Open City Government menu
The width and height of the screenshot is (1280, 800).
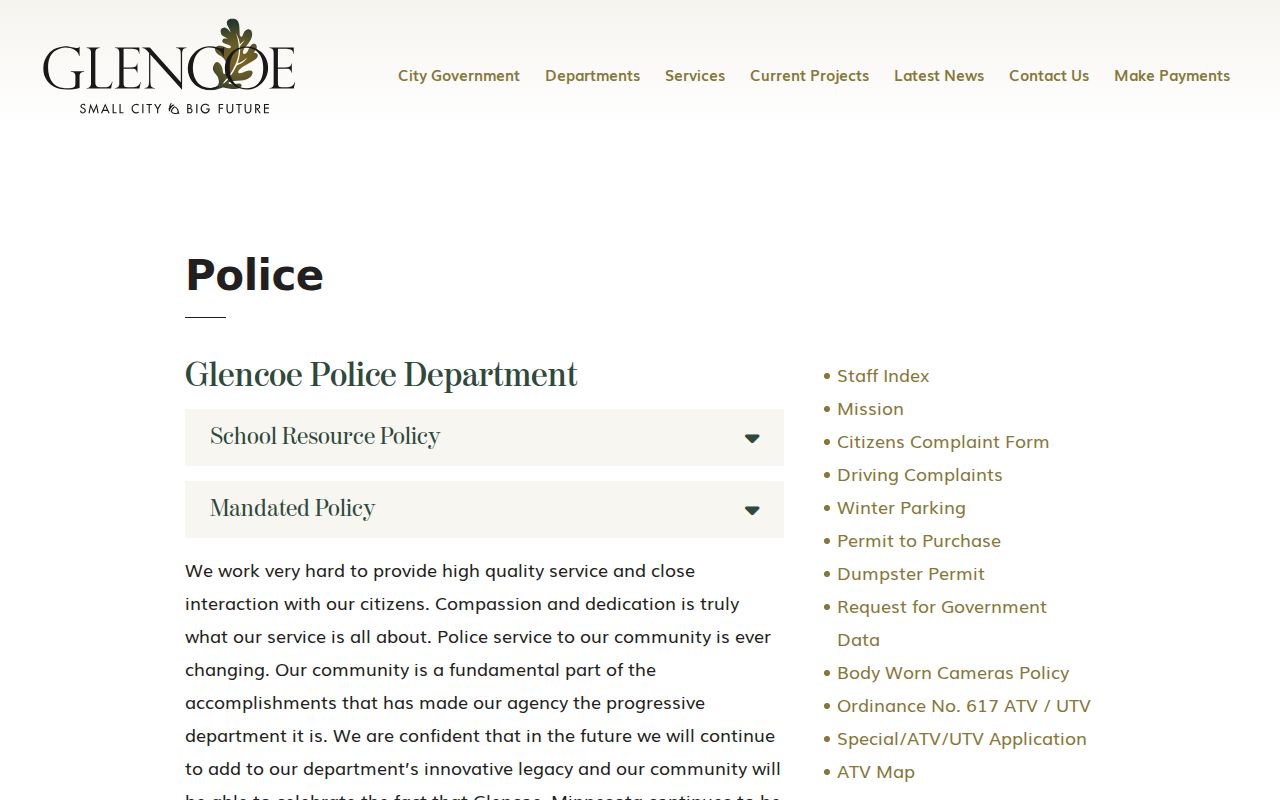[459, 76]
